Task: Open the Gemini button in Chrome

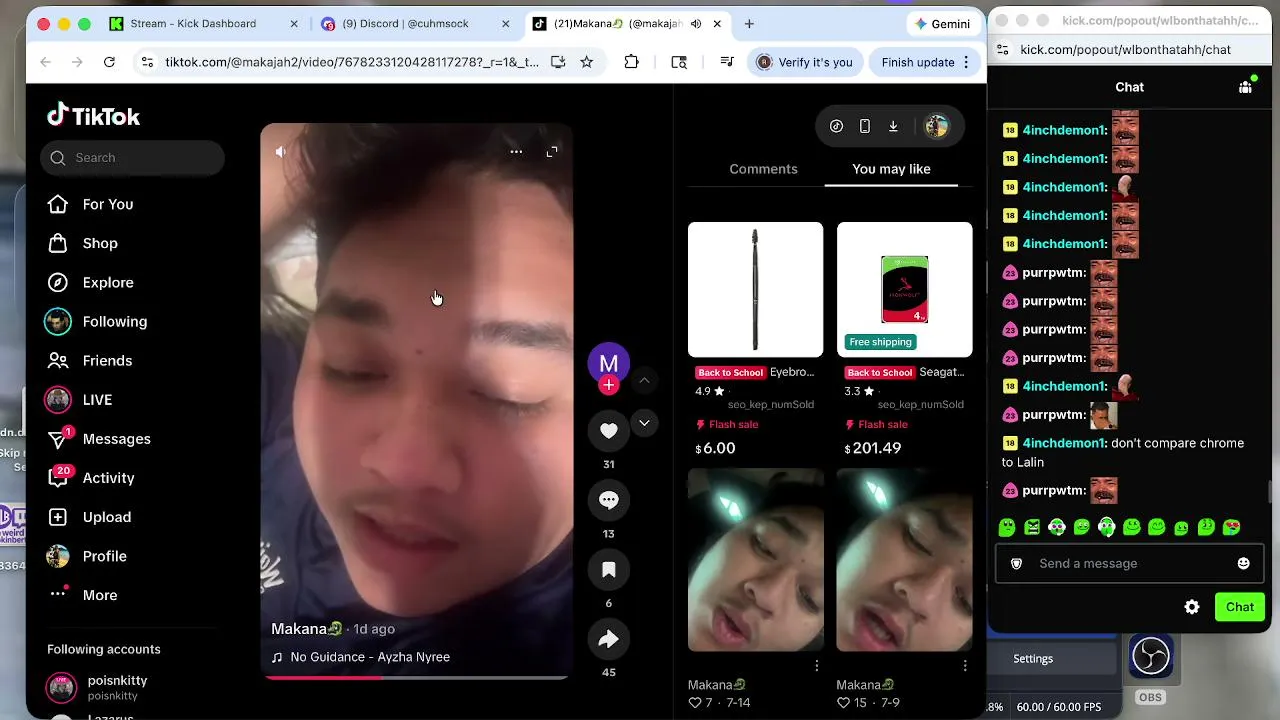Action: [x=942, y=23]
